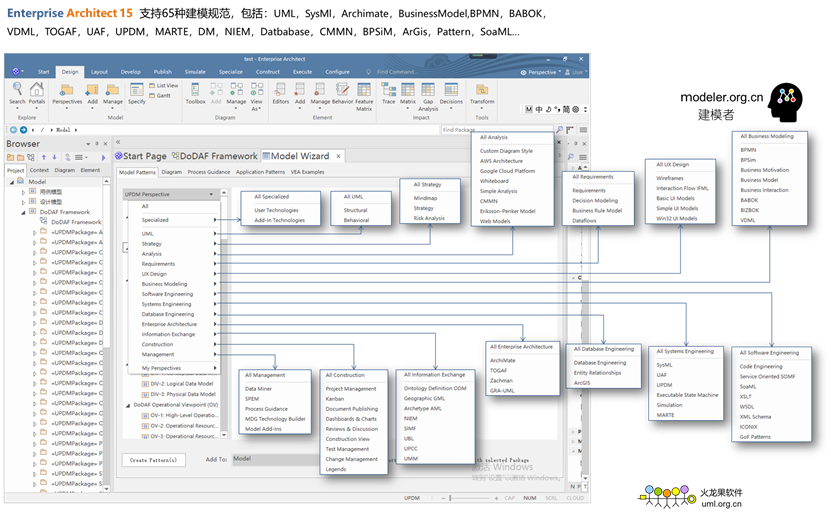Screen dimensions: 831x514
Task: Open the Configure ribbon tab
Action: point(338,72)
